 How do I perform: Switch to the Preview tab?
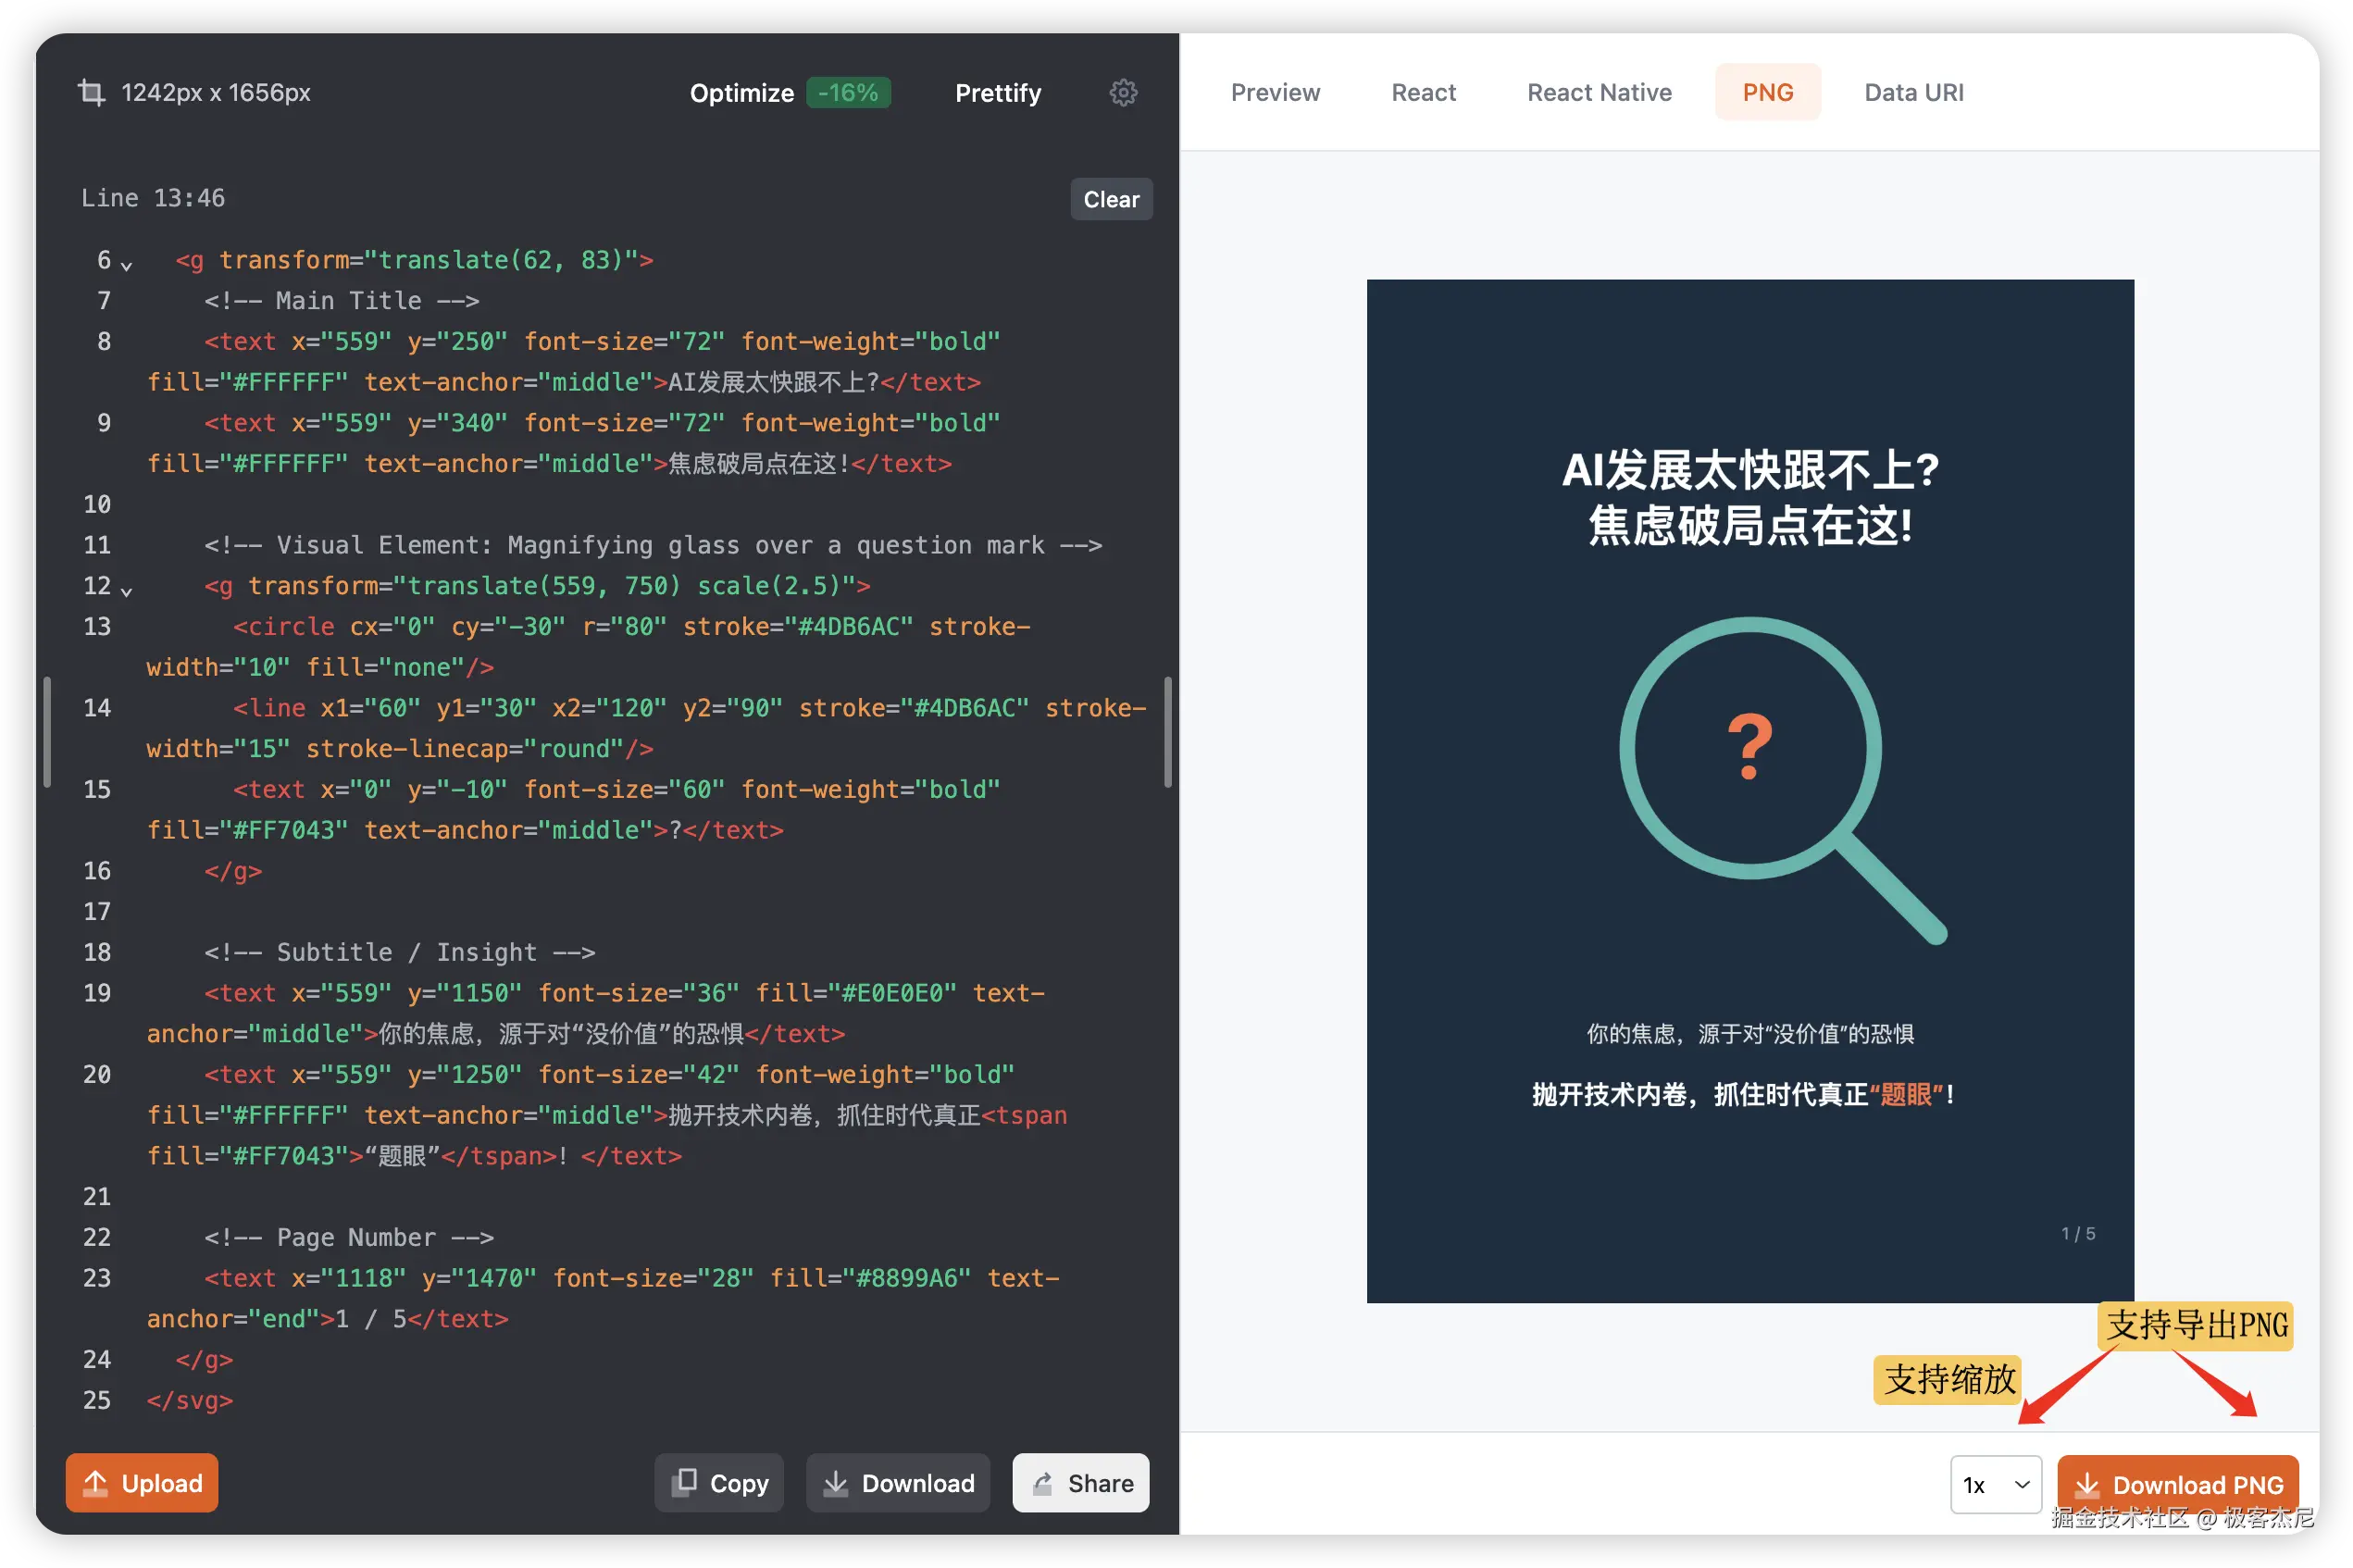(1275, 93)
